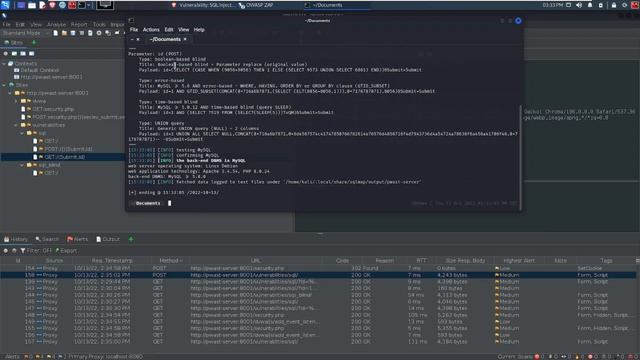Viewport: 640px width, 360px height.
Task: Click ZAP Session Properties toolbar icon
Action: tap(90, 33)
